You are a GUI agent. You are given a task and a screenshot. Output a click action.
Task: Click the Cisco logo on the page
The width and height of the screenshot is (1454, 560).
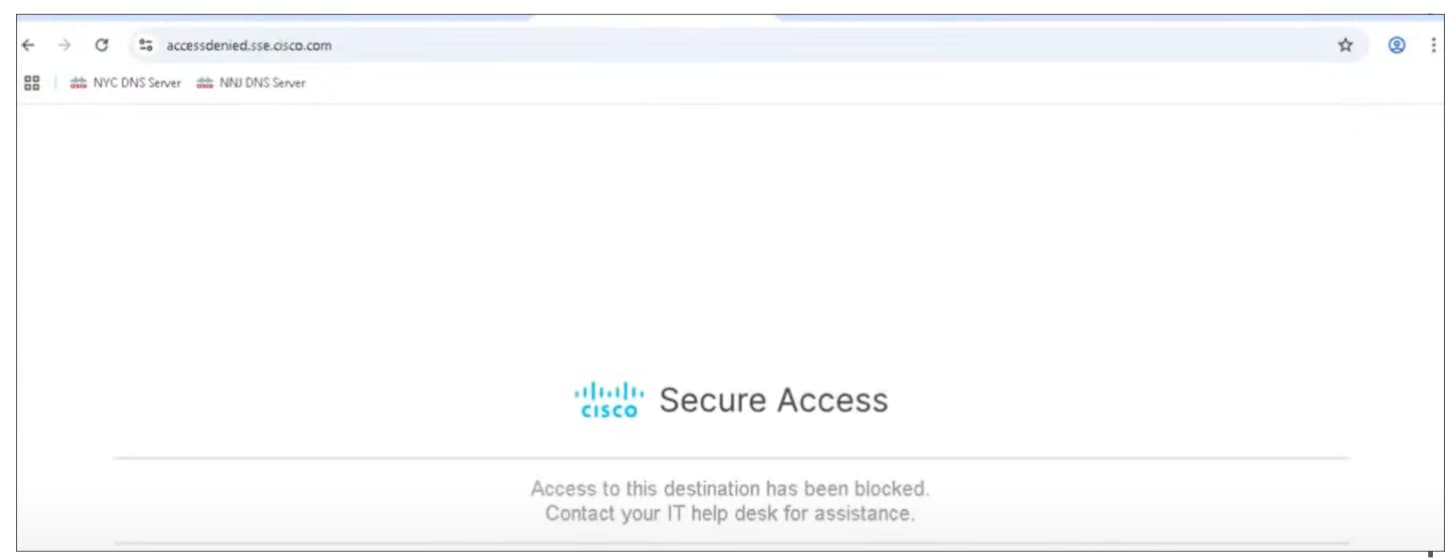point(609,399)
